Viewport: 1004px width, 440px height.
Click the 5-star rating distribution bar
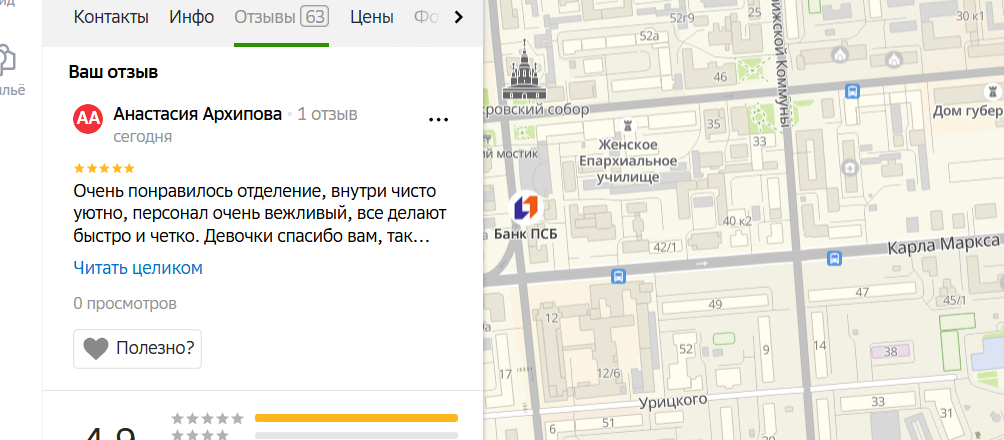coord(357,418)
